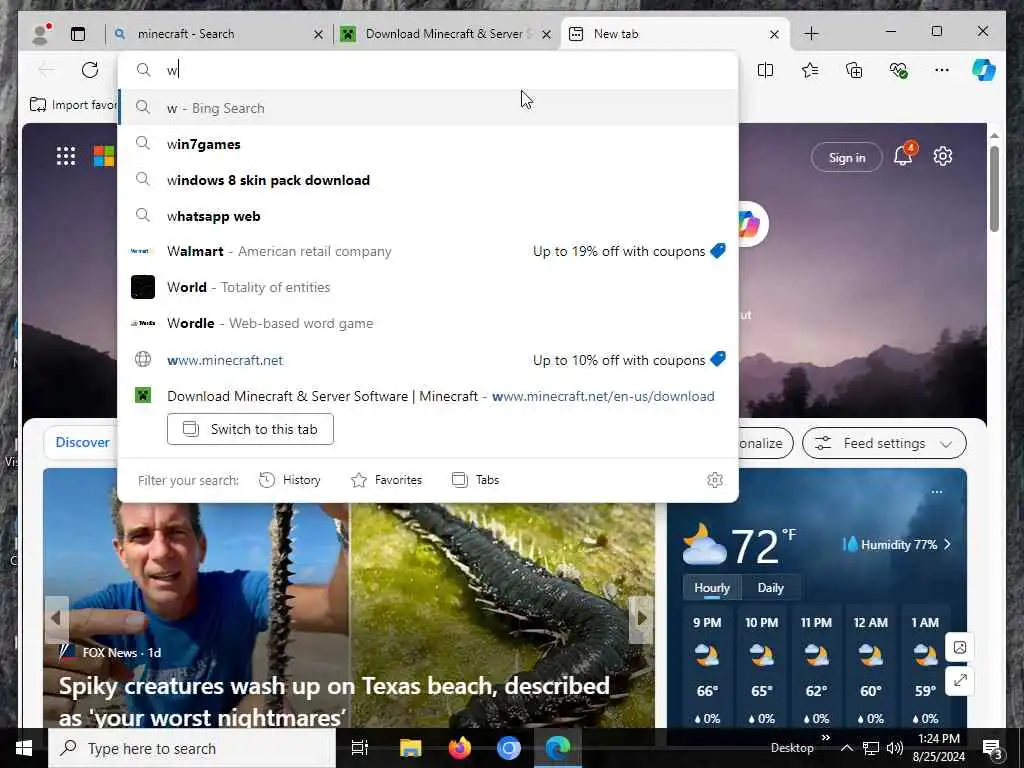Select Walmart American retail company suggestion
The image size is (1024, 768).
tap(428, 251)
